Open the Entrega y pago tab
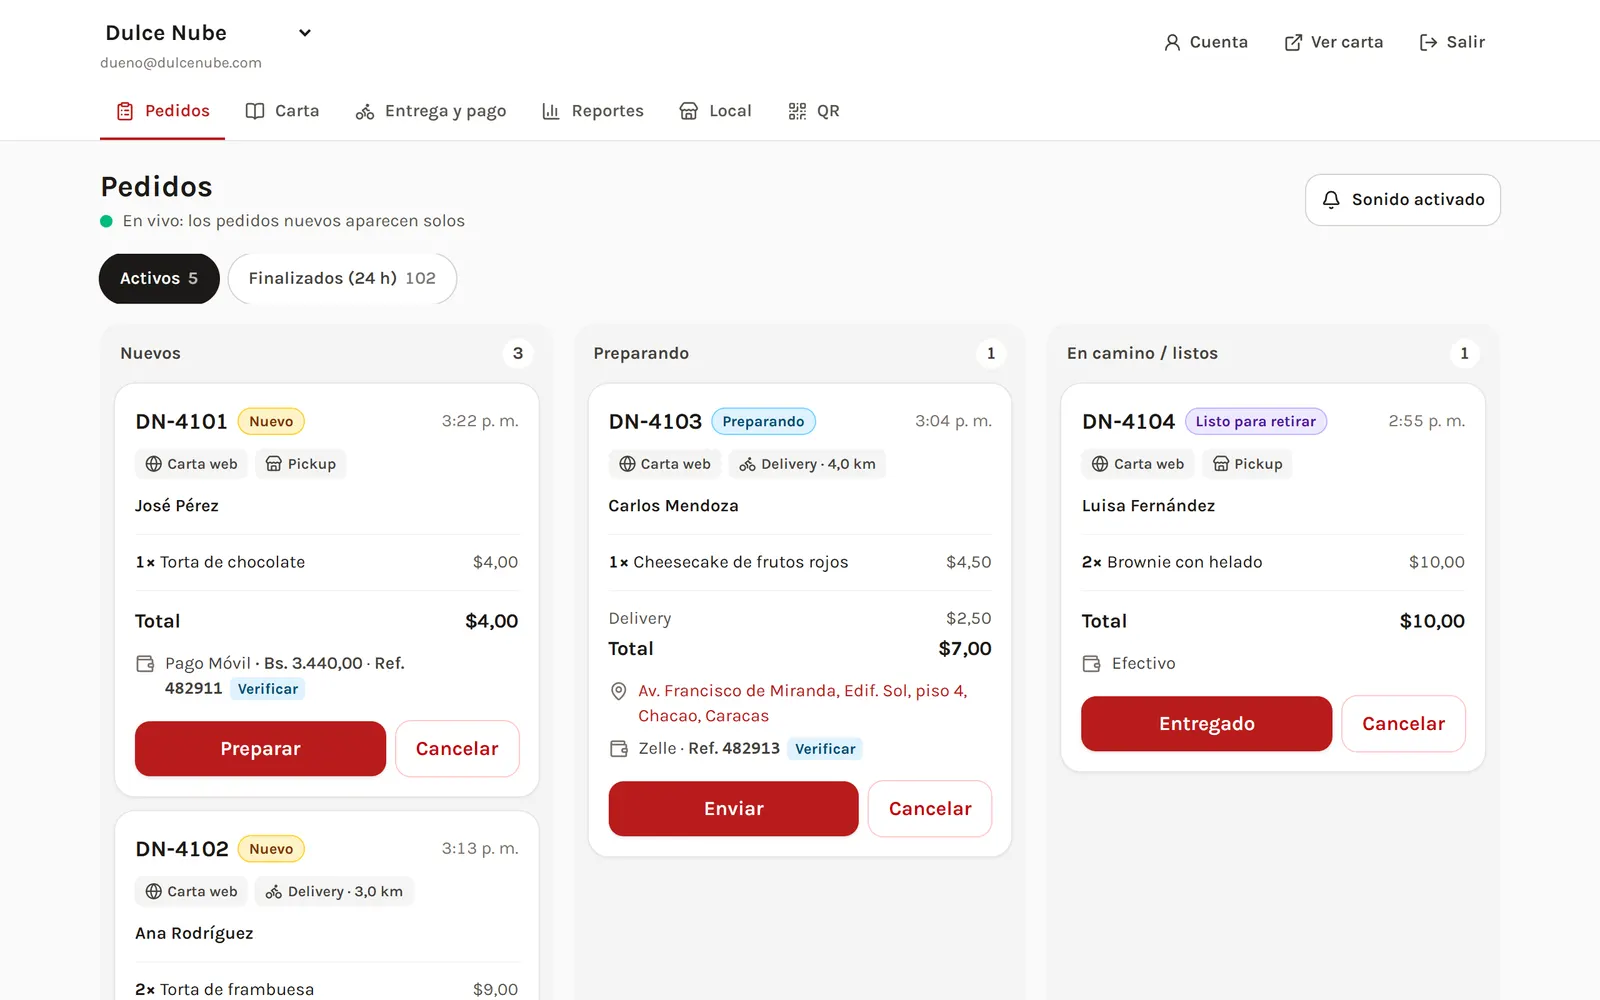 (x=431, y=111)
